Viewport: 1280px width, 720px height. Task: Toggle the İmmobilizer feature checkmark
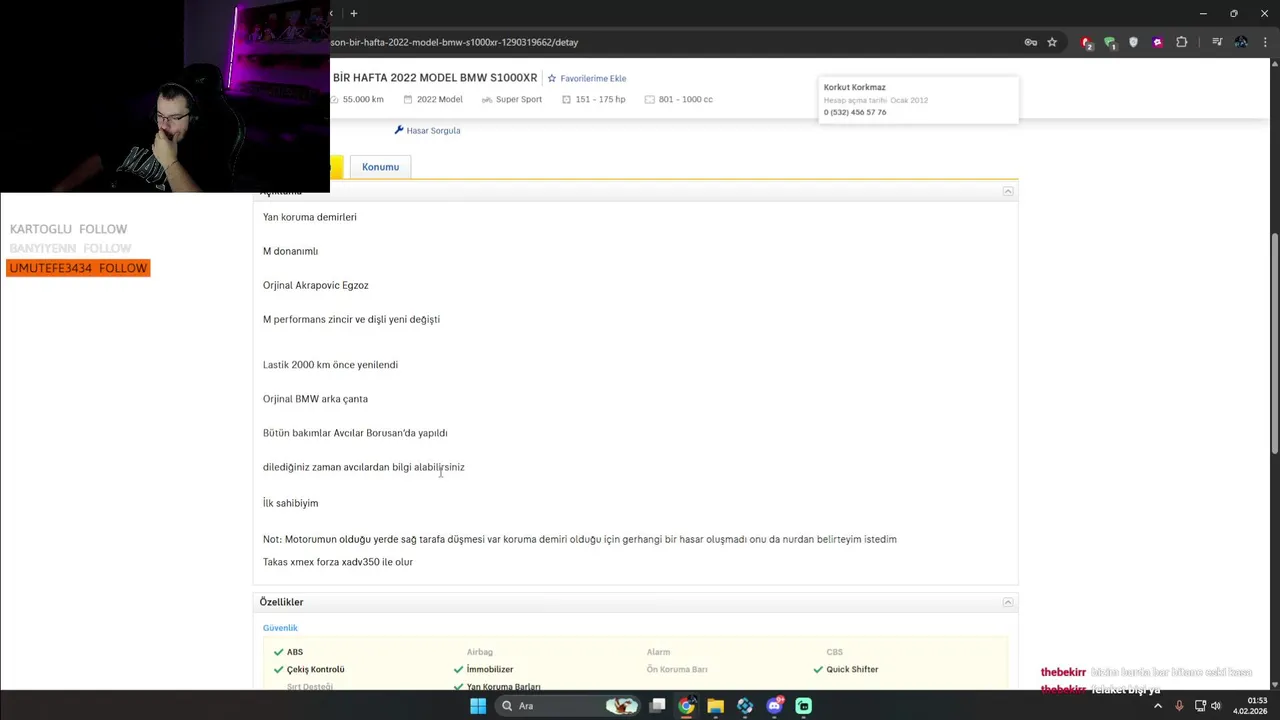[459, 670]
